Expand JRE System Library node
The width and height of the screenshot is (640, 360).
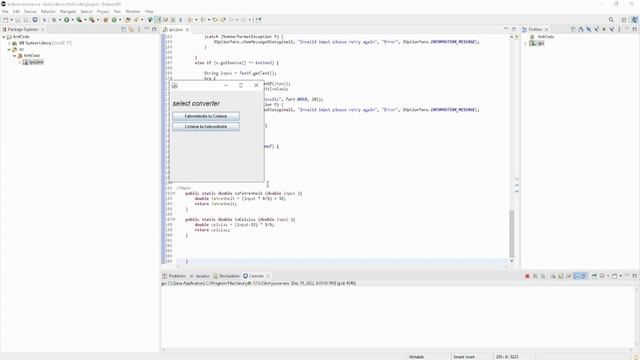(9, 43)
